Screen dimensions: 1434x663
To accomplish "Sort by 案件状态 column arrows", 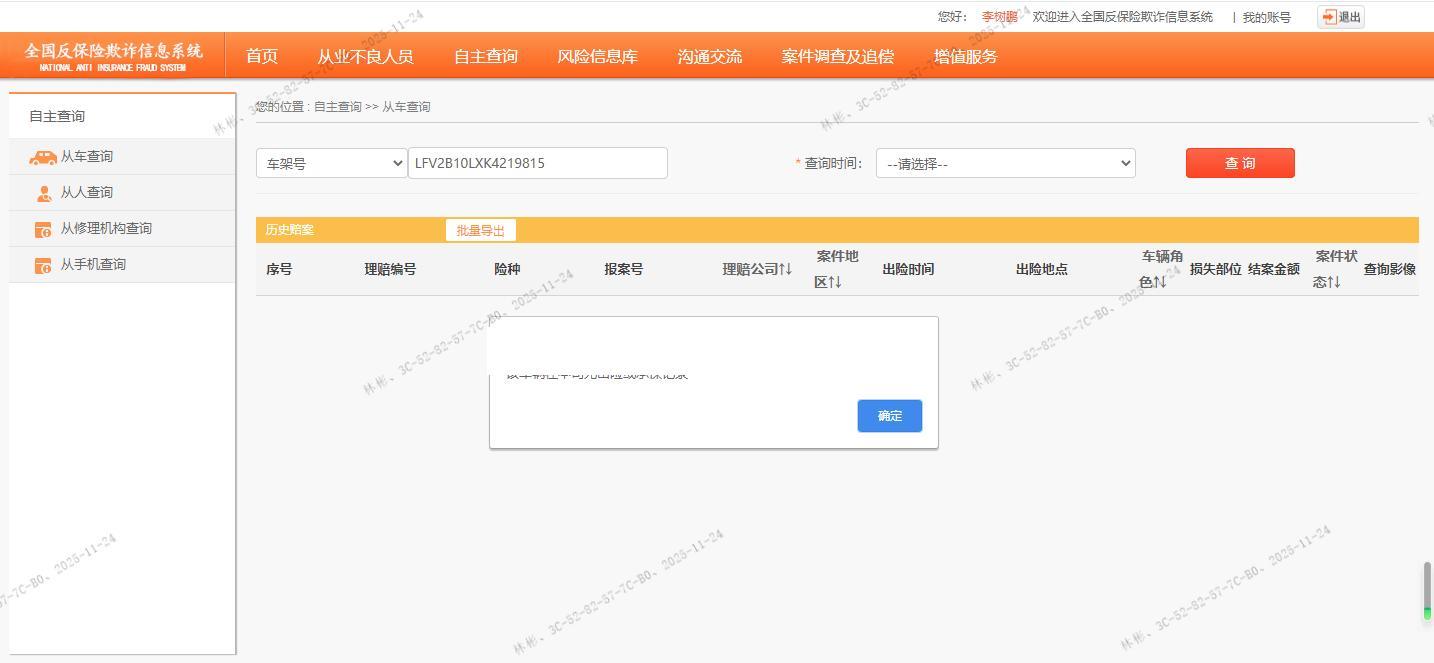I will click(1333, 282).
